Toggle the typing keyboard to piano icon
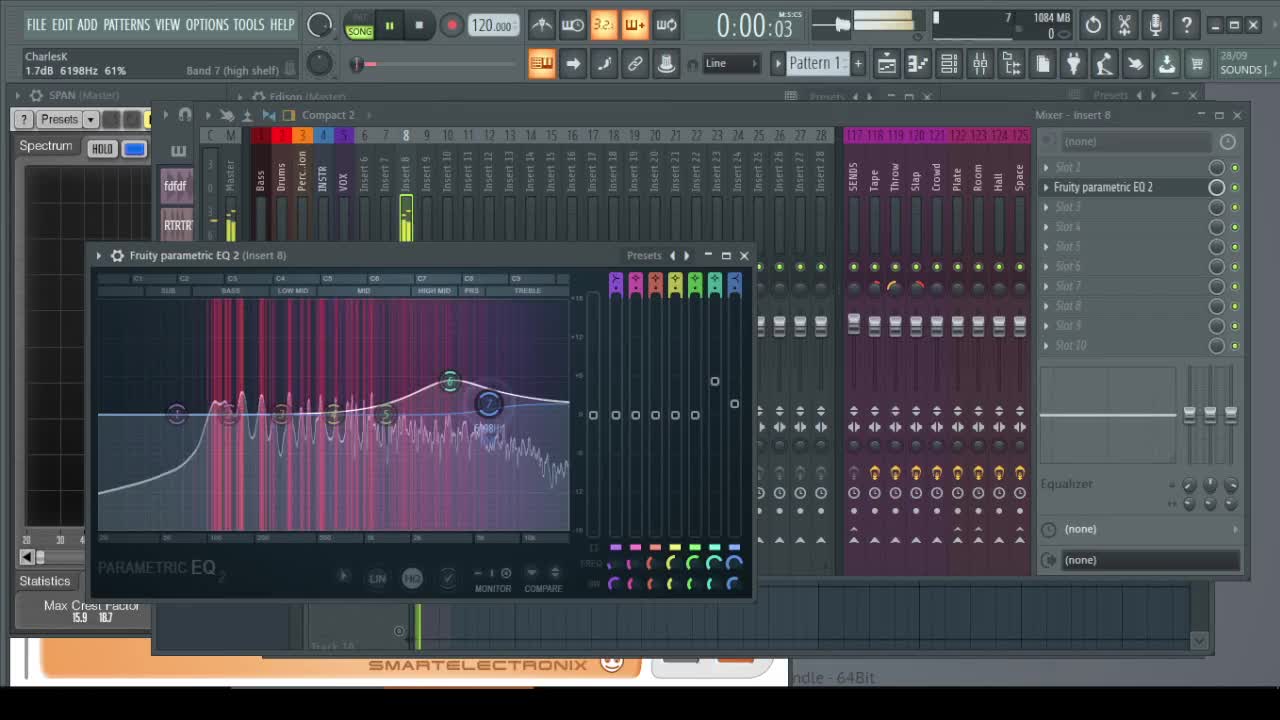The width and height of the screenshot is (1280, 720). click(x=541, y=65)
